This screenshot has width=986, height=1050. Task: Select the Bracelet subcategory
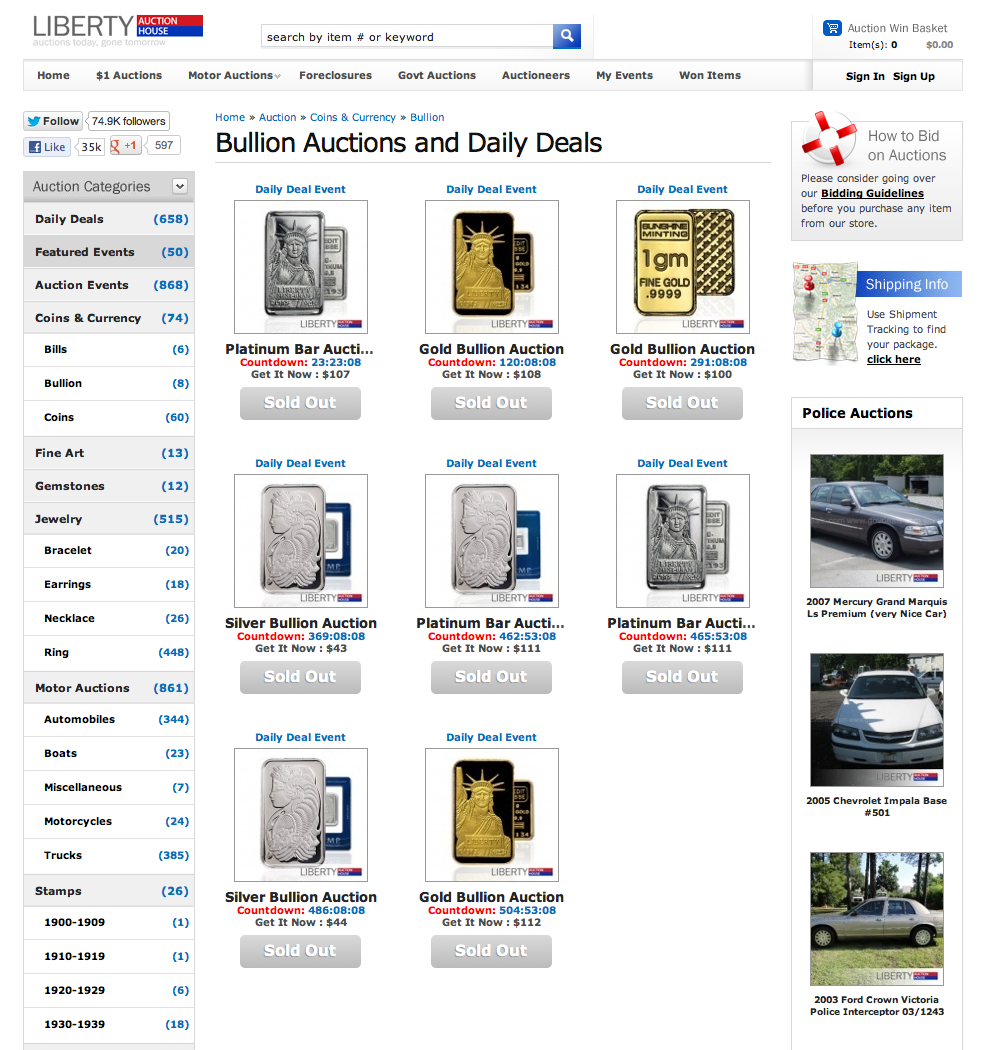[x=109, y=550]
